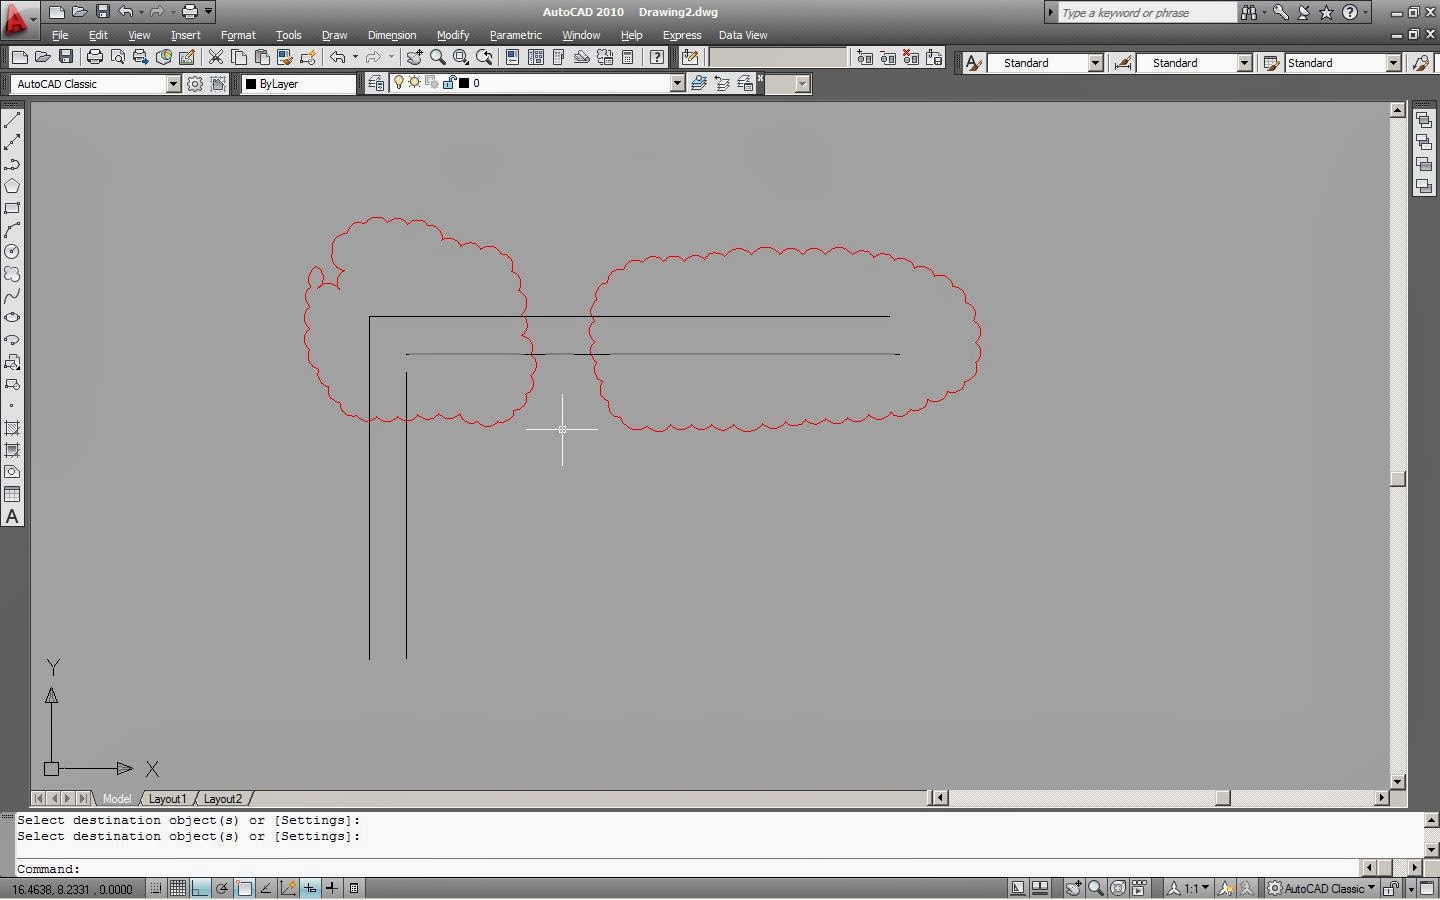Screen dimensions: 1440x900
Task: Select the Spline tool
Action: pyautogui.click(x=12, y=296)
